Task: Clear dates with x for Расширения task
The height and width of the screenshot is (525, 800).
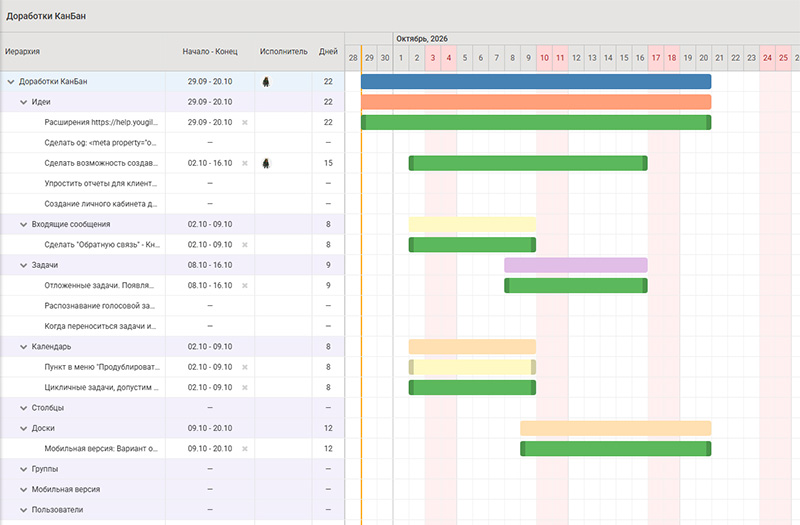Action: (x=245, y=122)
